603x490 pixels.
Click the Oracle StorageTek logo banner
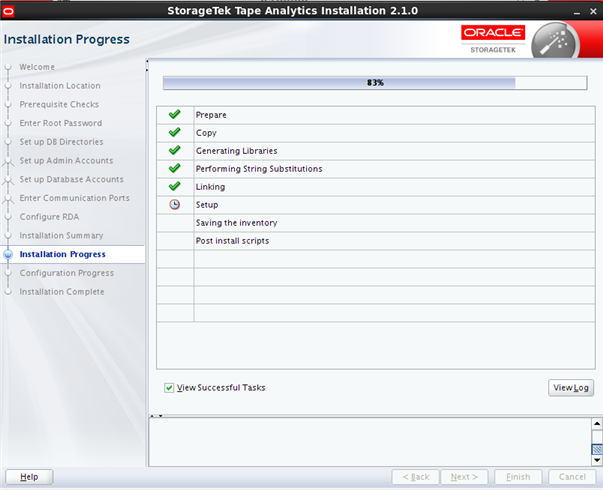493,40
